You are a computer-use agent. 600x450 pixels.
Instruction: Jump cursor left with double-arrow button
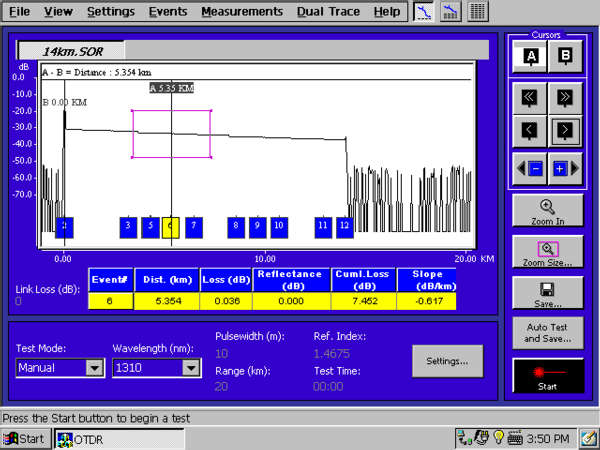click(529, 98)
